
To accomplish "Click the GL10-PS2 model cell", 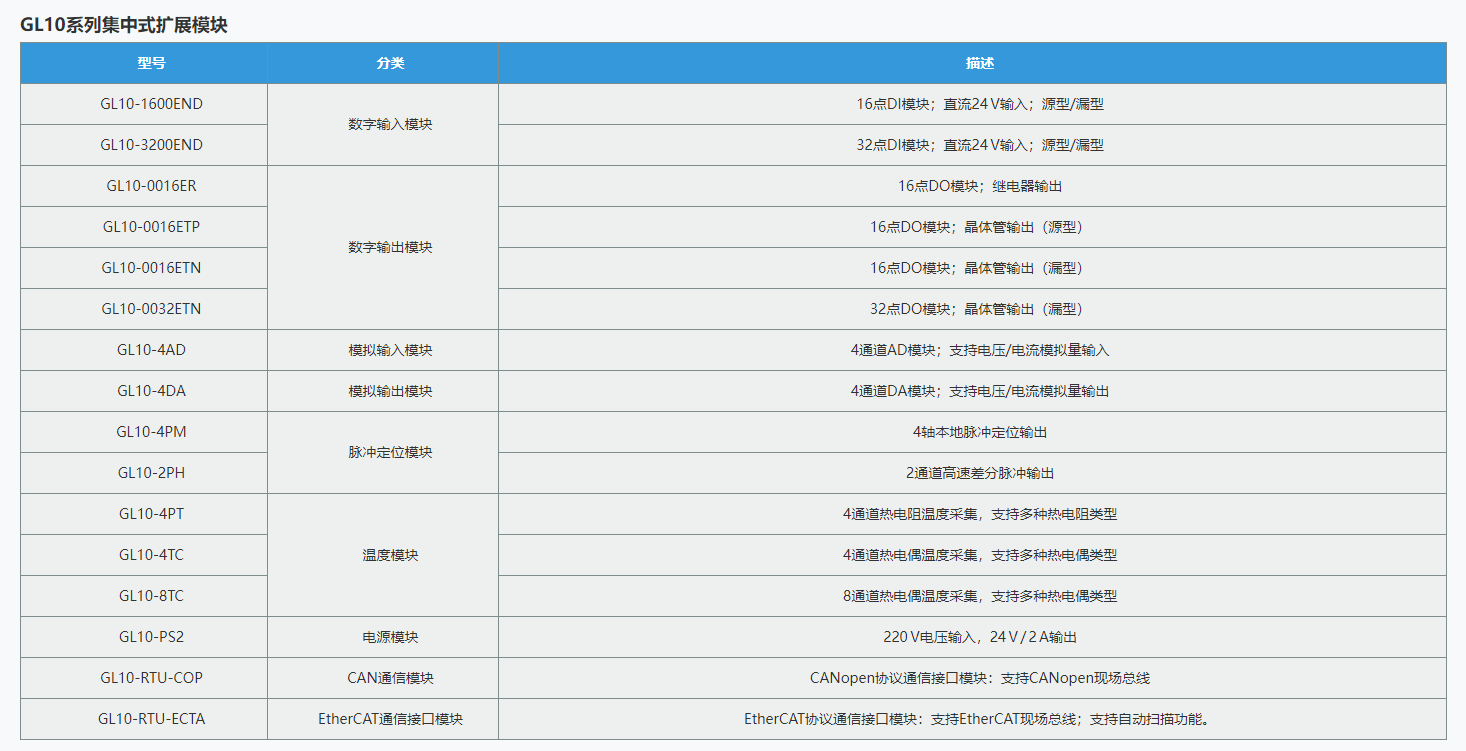I will point(151,637).
